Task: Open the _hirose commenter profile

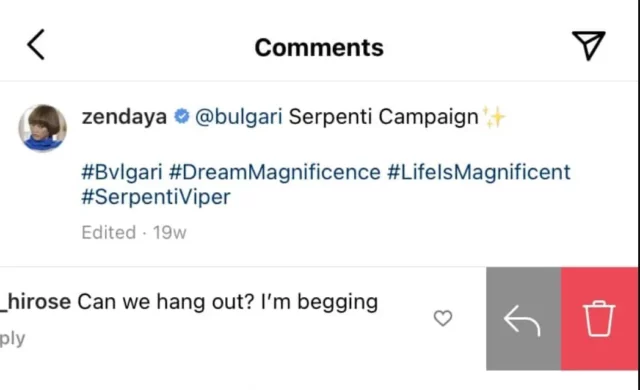Action: 36,302
